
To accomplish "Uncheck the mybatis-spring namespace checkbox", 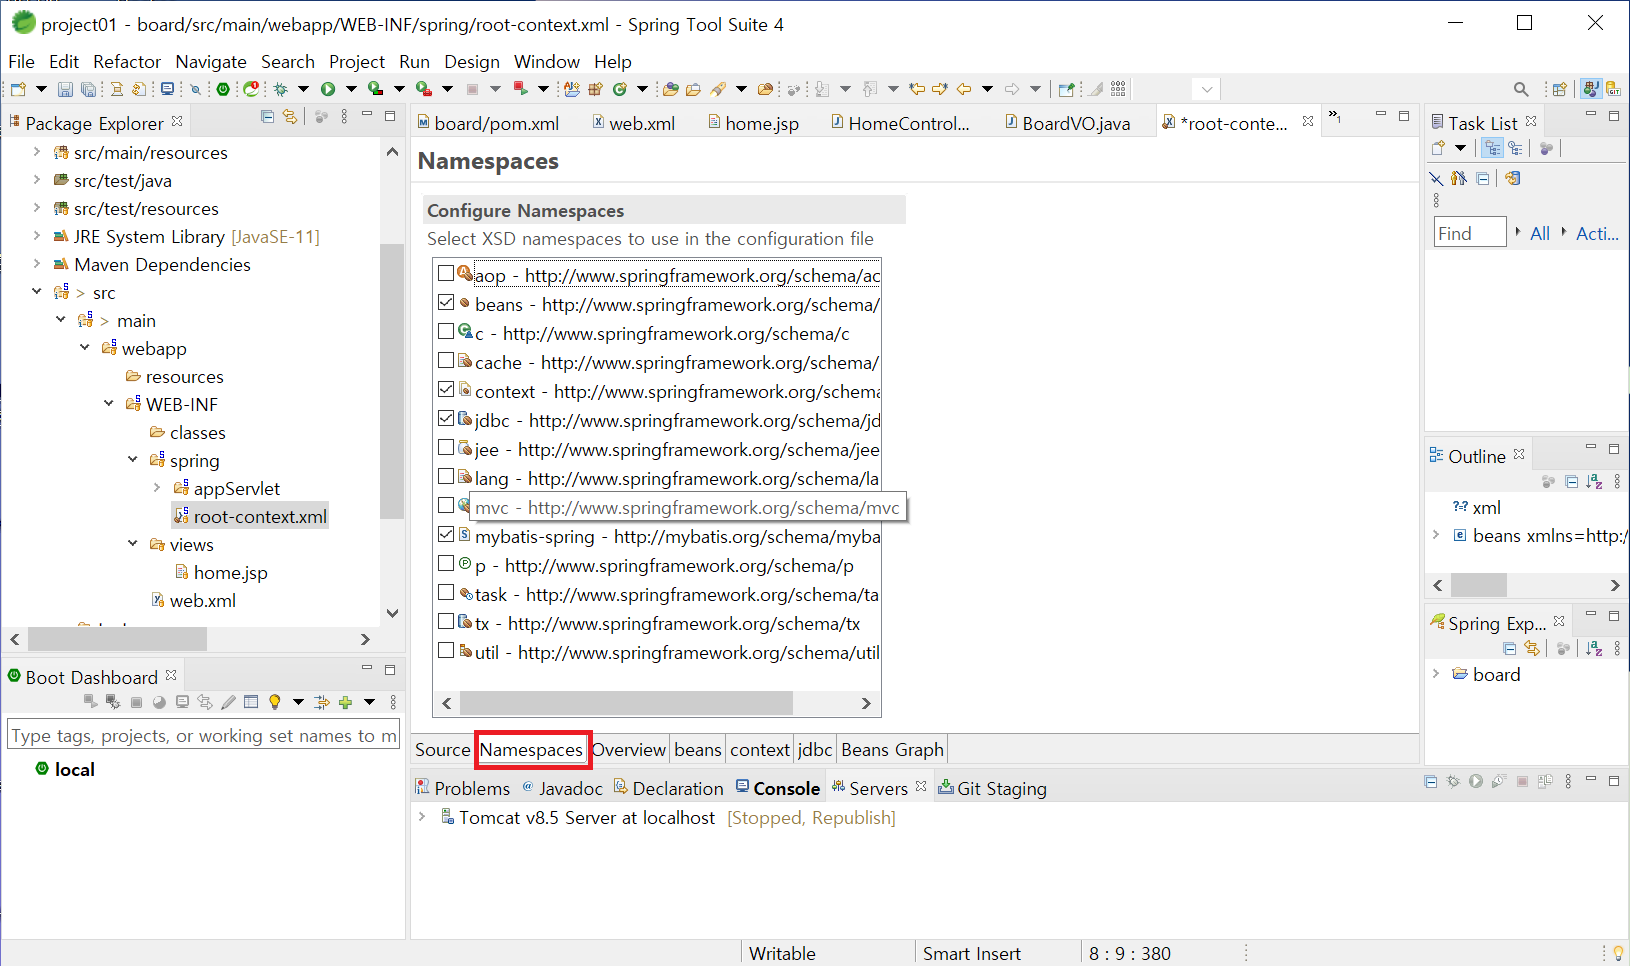I will [446, 534].
